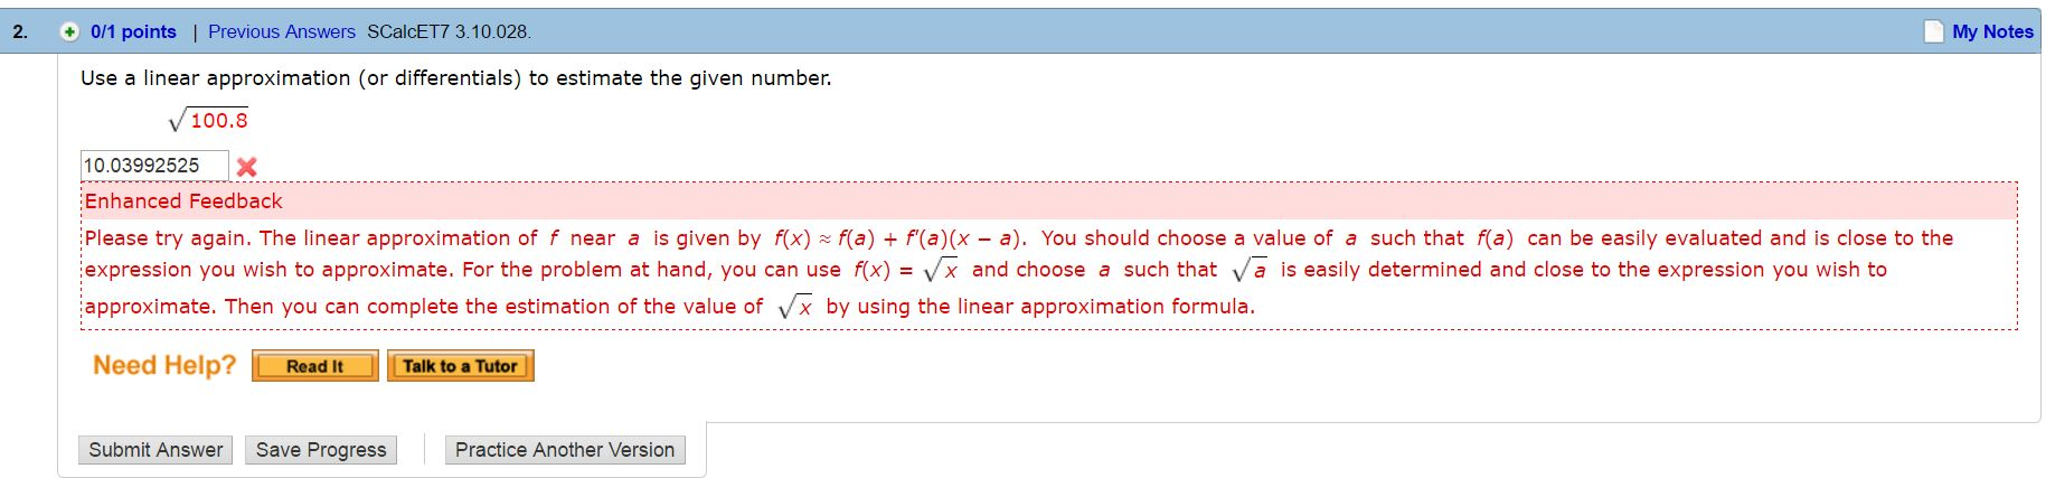Select the Use a linear approximation instruction text
The width and height of the screenshot is (2046, 478).
[456, 78]
